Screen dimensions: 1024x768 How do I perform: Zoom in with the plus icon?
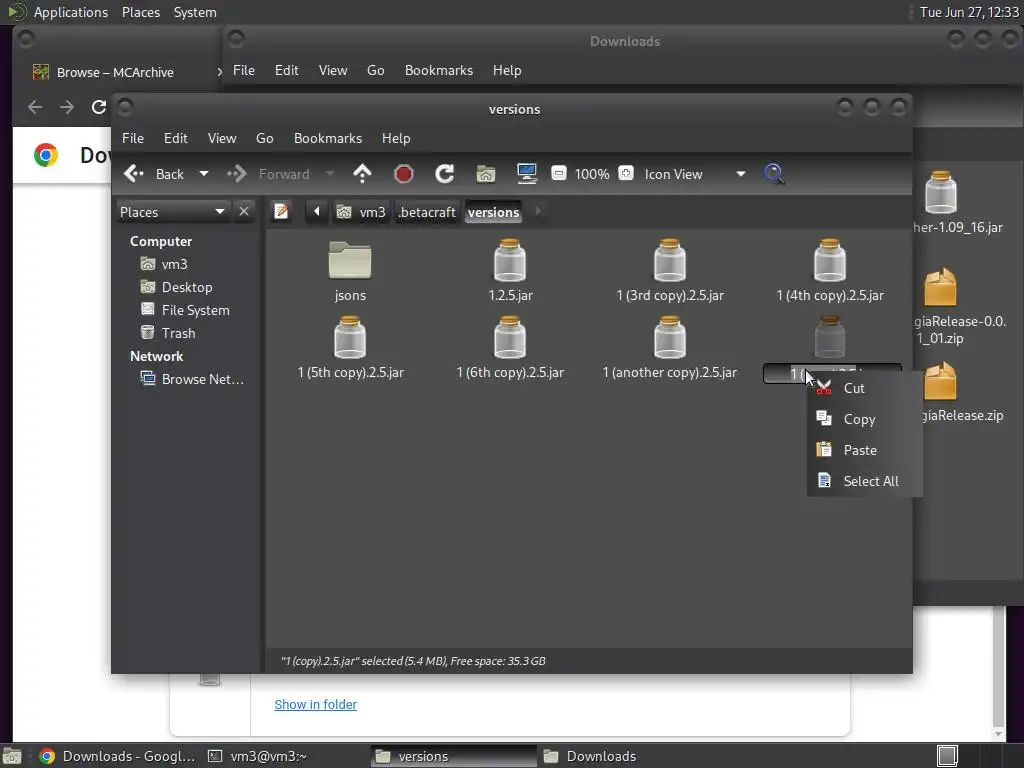coord(626,174)
